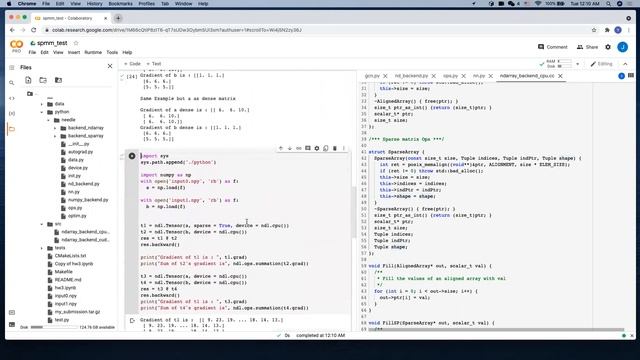Click the Share button
640x360 pixels.
pyautogui.click(x=587, y=47)
